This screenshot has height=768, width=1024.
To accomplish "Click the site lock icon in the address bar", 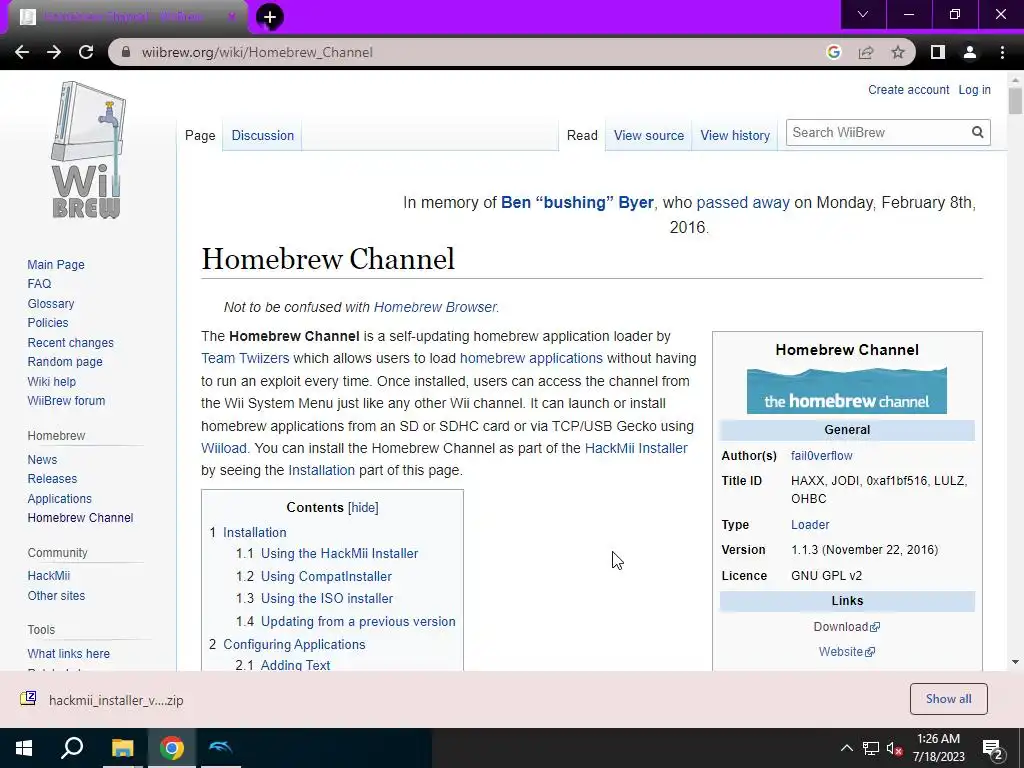I will (127, 52).
